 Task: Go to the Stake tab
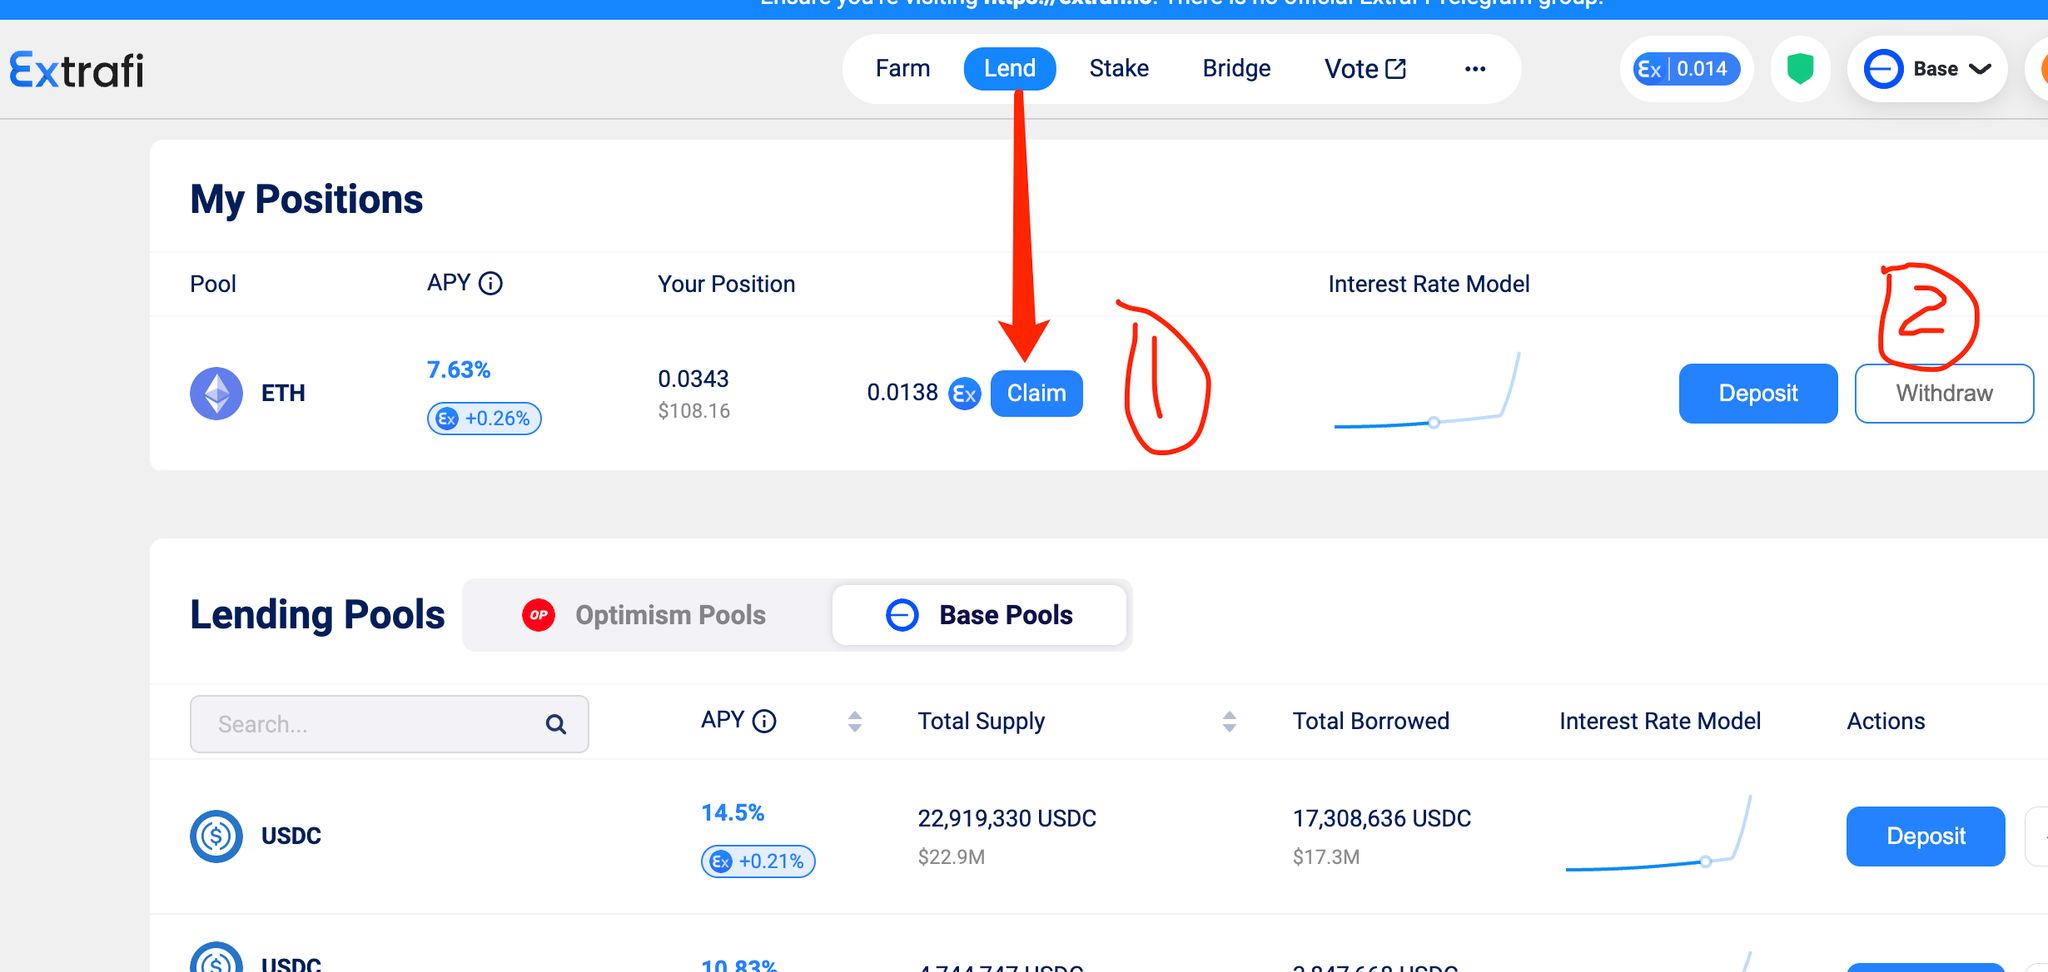coord(1118,69)
